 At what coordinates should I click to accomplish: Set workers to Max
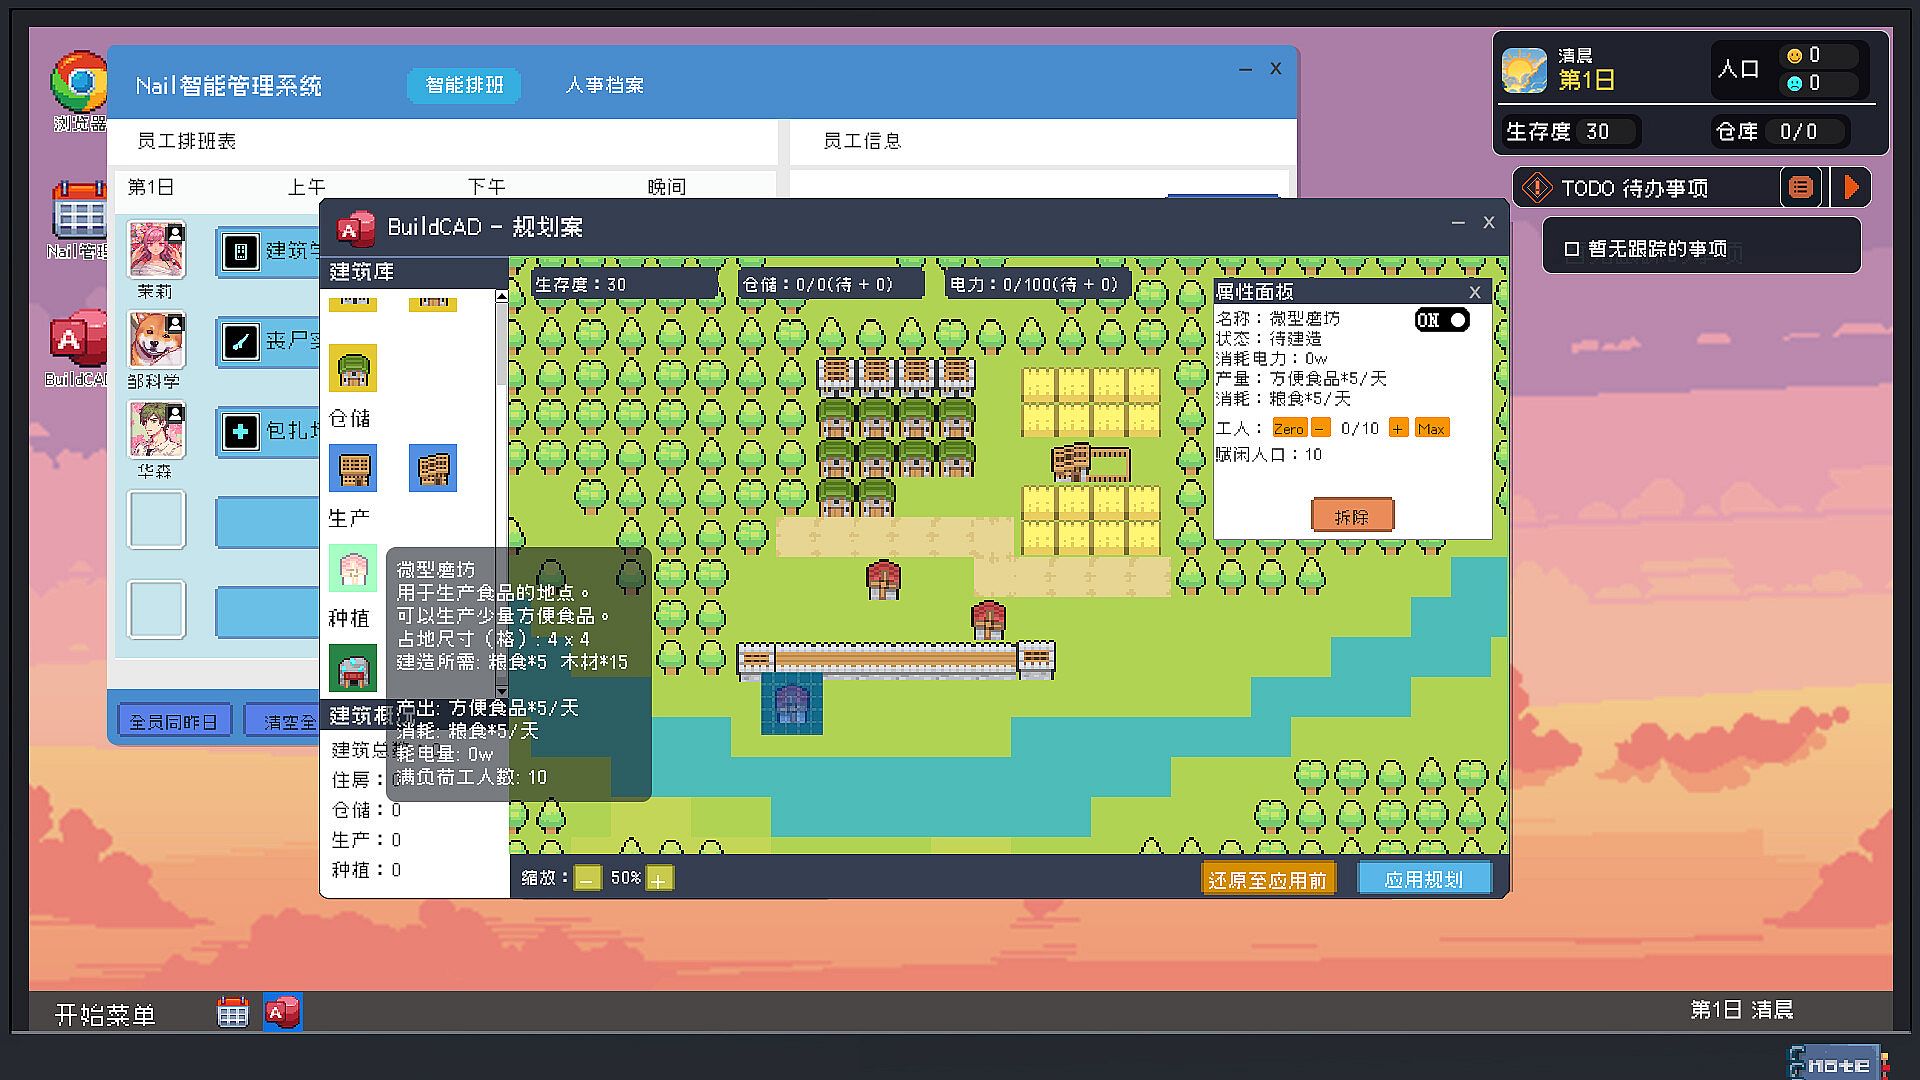coord(1431,428)
